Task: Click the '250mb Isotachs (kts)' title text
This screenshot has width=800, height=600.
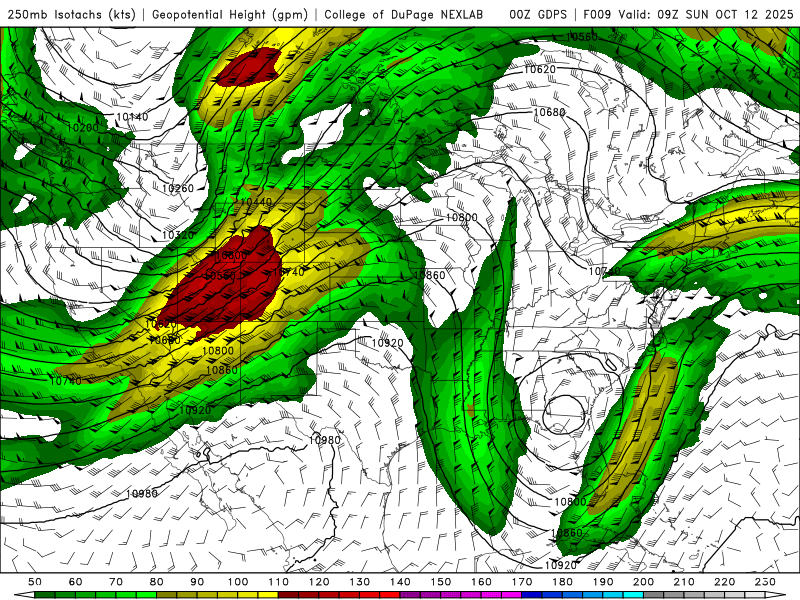Action: click(71, 14)
